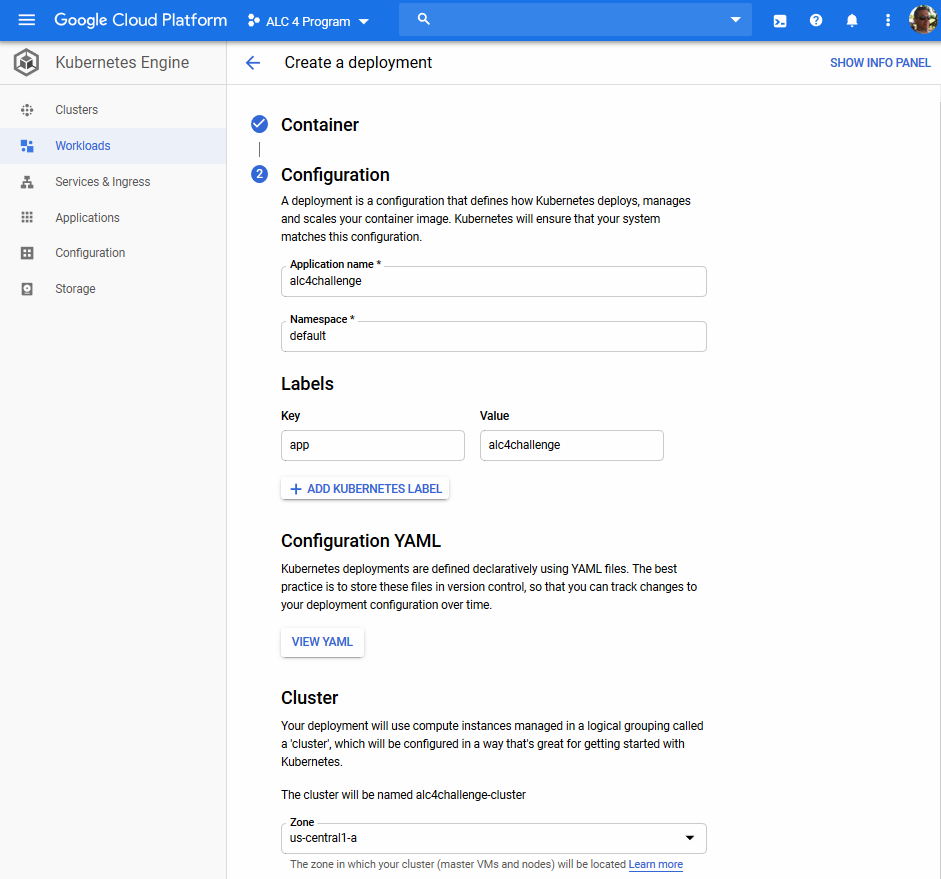Image resolution: width=941 pixels, height=879 pixels.
Task: Open the three-dot settings menu
Action: pyautogui.click(x=888, y=20)
